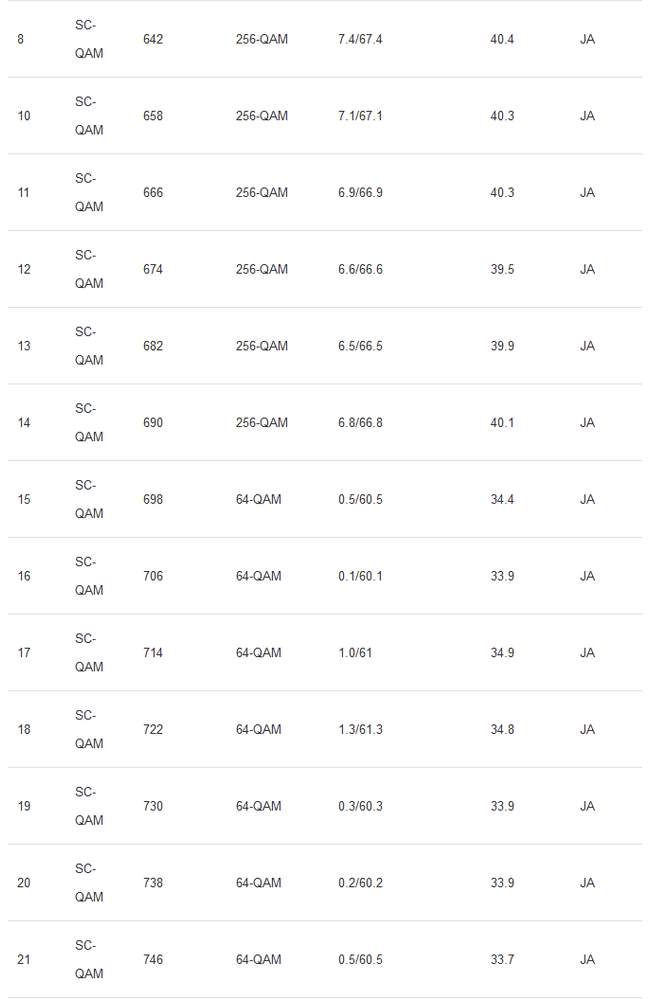
Task: Select the JA cell in channel 20 row
Action: (587, 883)
